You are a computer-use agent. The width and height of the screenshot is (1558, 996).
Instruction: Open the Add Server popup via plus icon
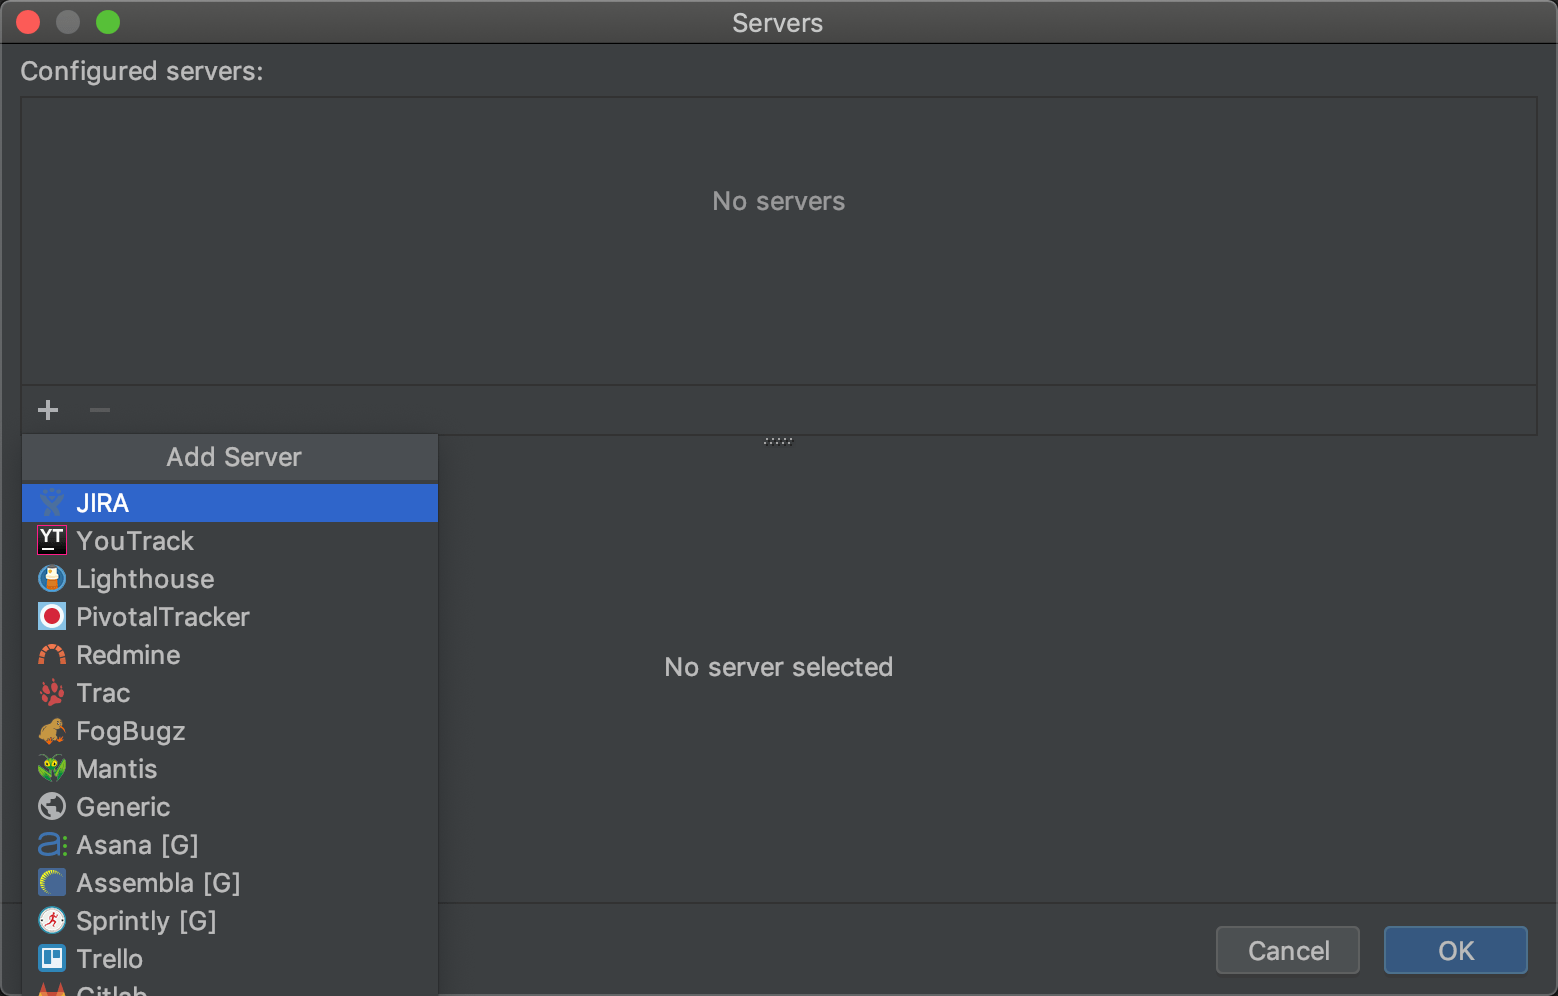[x=47, y=410]
